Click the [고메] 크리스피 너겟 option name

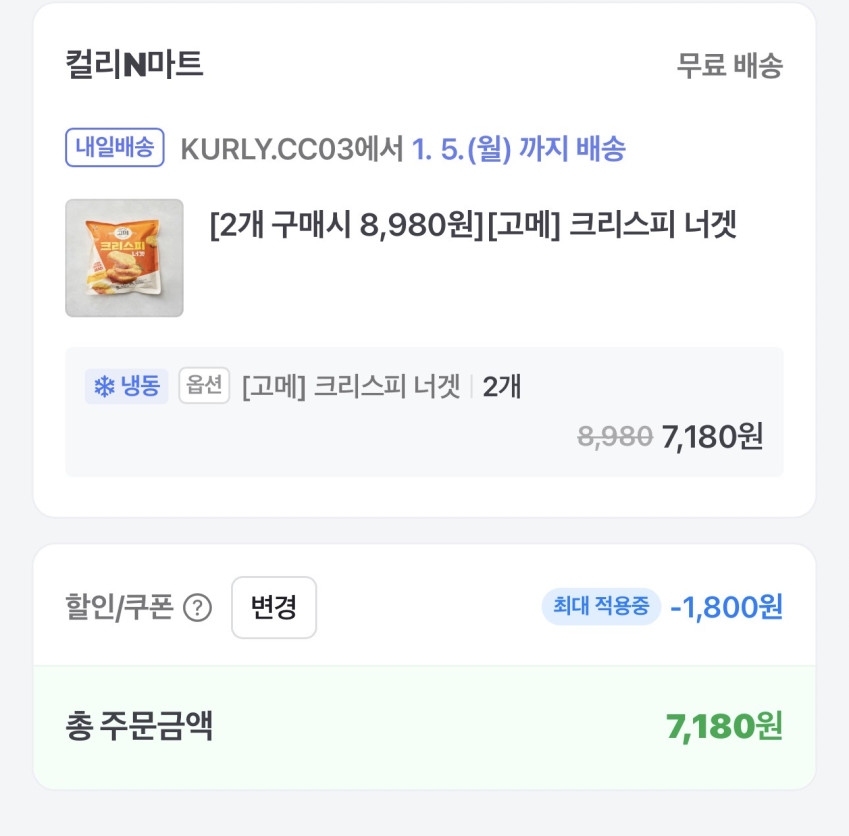(x=351, y=386)
